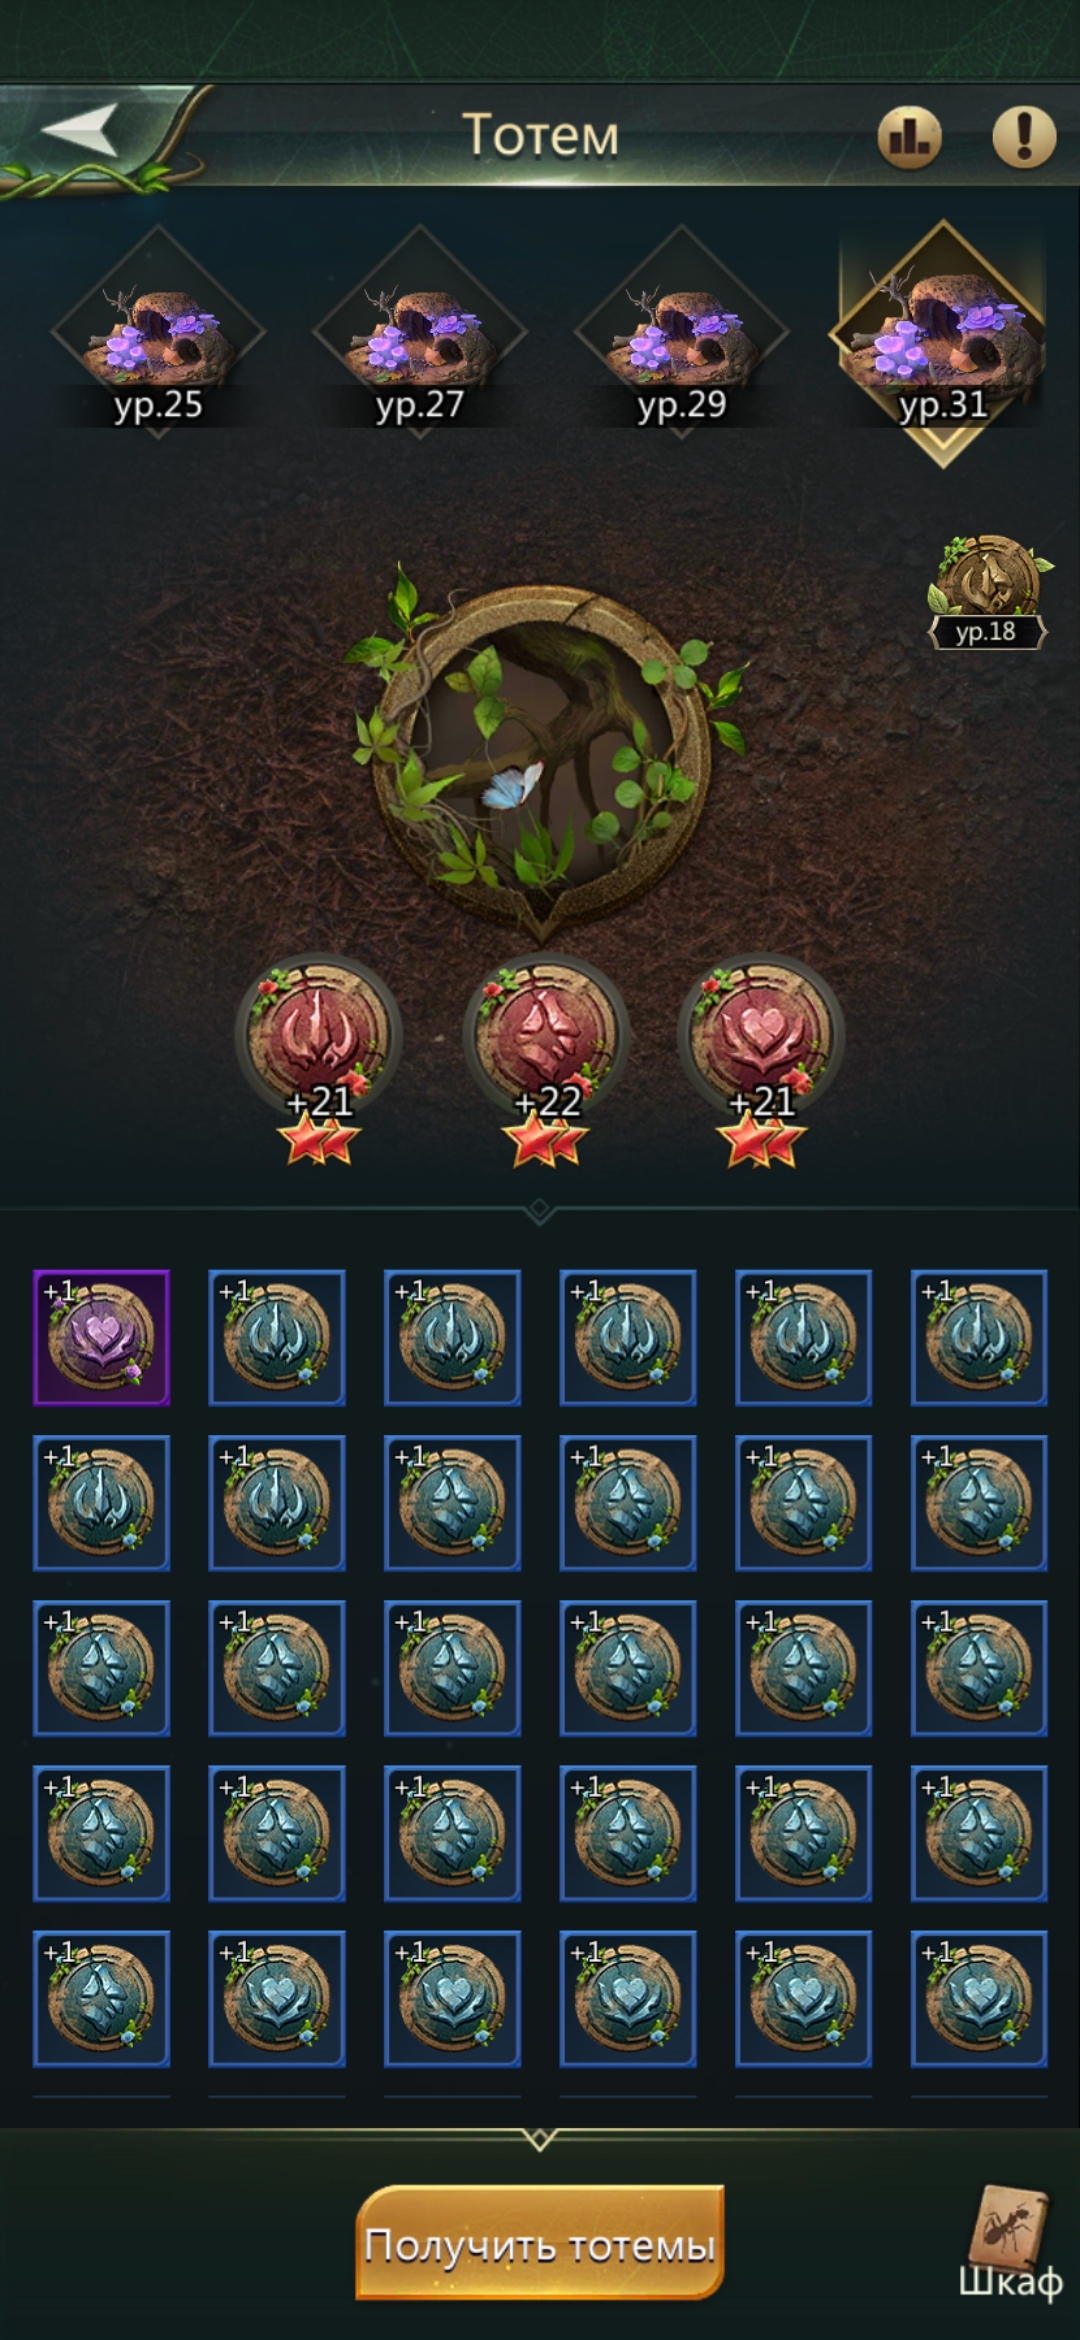Click the Получить тотемы button
The width and height of the screenshot is (1080, 2340).
(x=540, y=2244)
